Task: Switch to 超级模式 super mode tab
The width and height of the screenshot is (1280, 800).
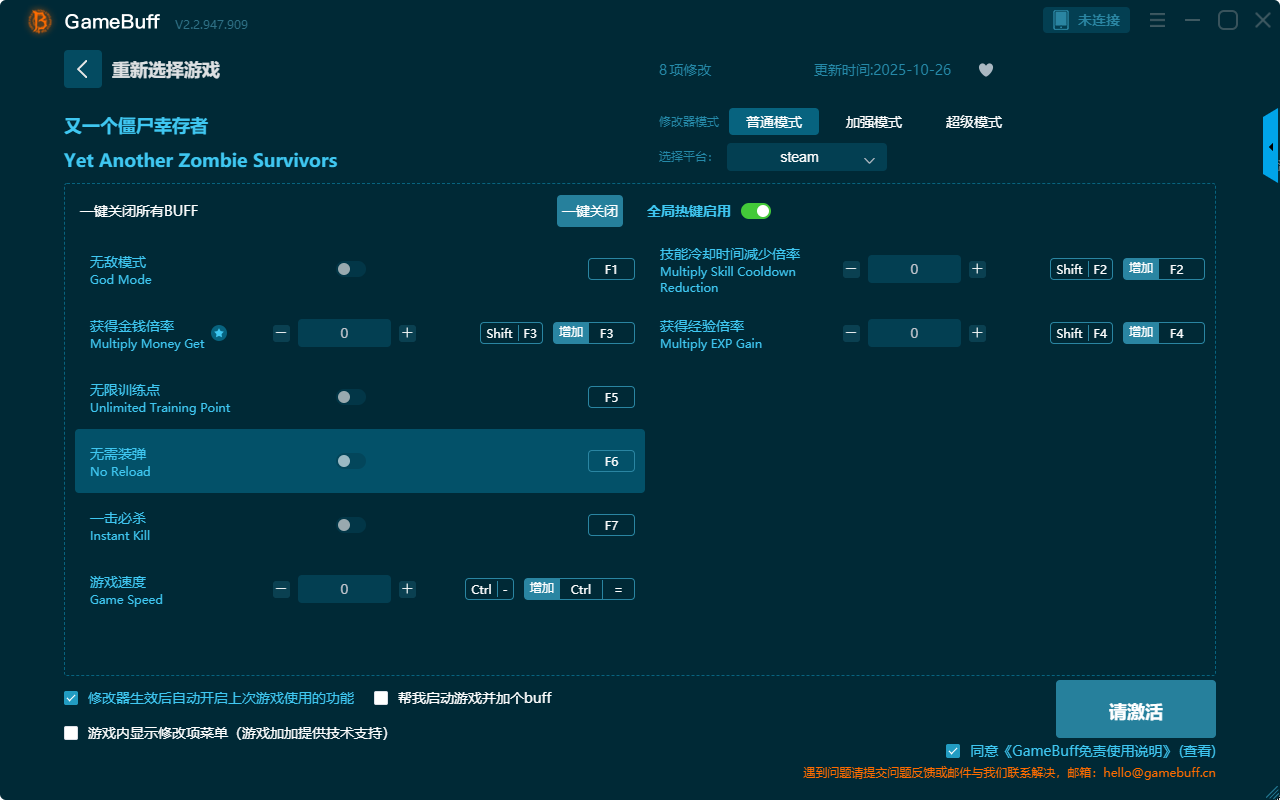Action: tap(973, 122)
